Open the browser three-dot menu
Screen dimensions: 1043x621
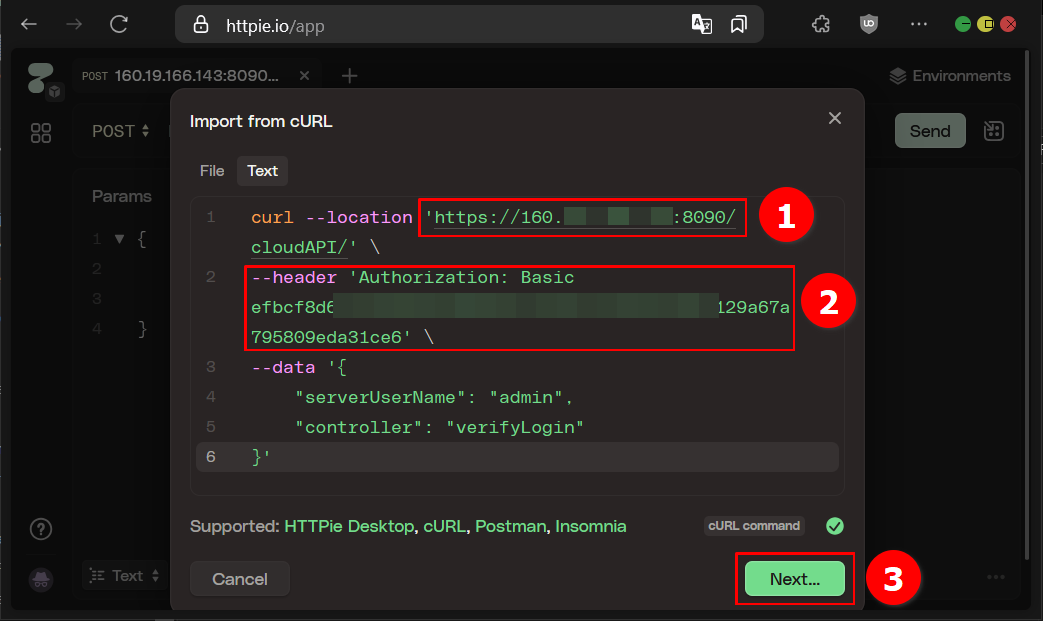click(919, 25)
